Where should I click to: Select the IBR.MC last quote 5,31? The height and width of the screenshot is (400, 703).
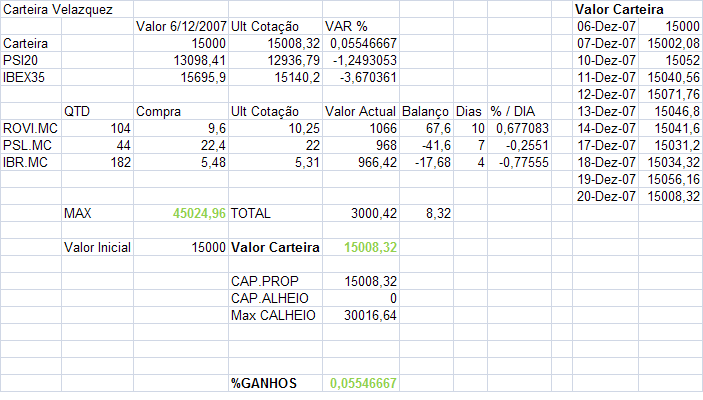click(x=307, y=163)
